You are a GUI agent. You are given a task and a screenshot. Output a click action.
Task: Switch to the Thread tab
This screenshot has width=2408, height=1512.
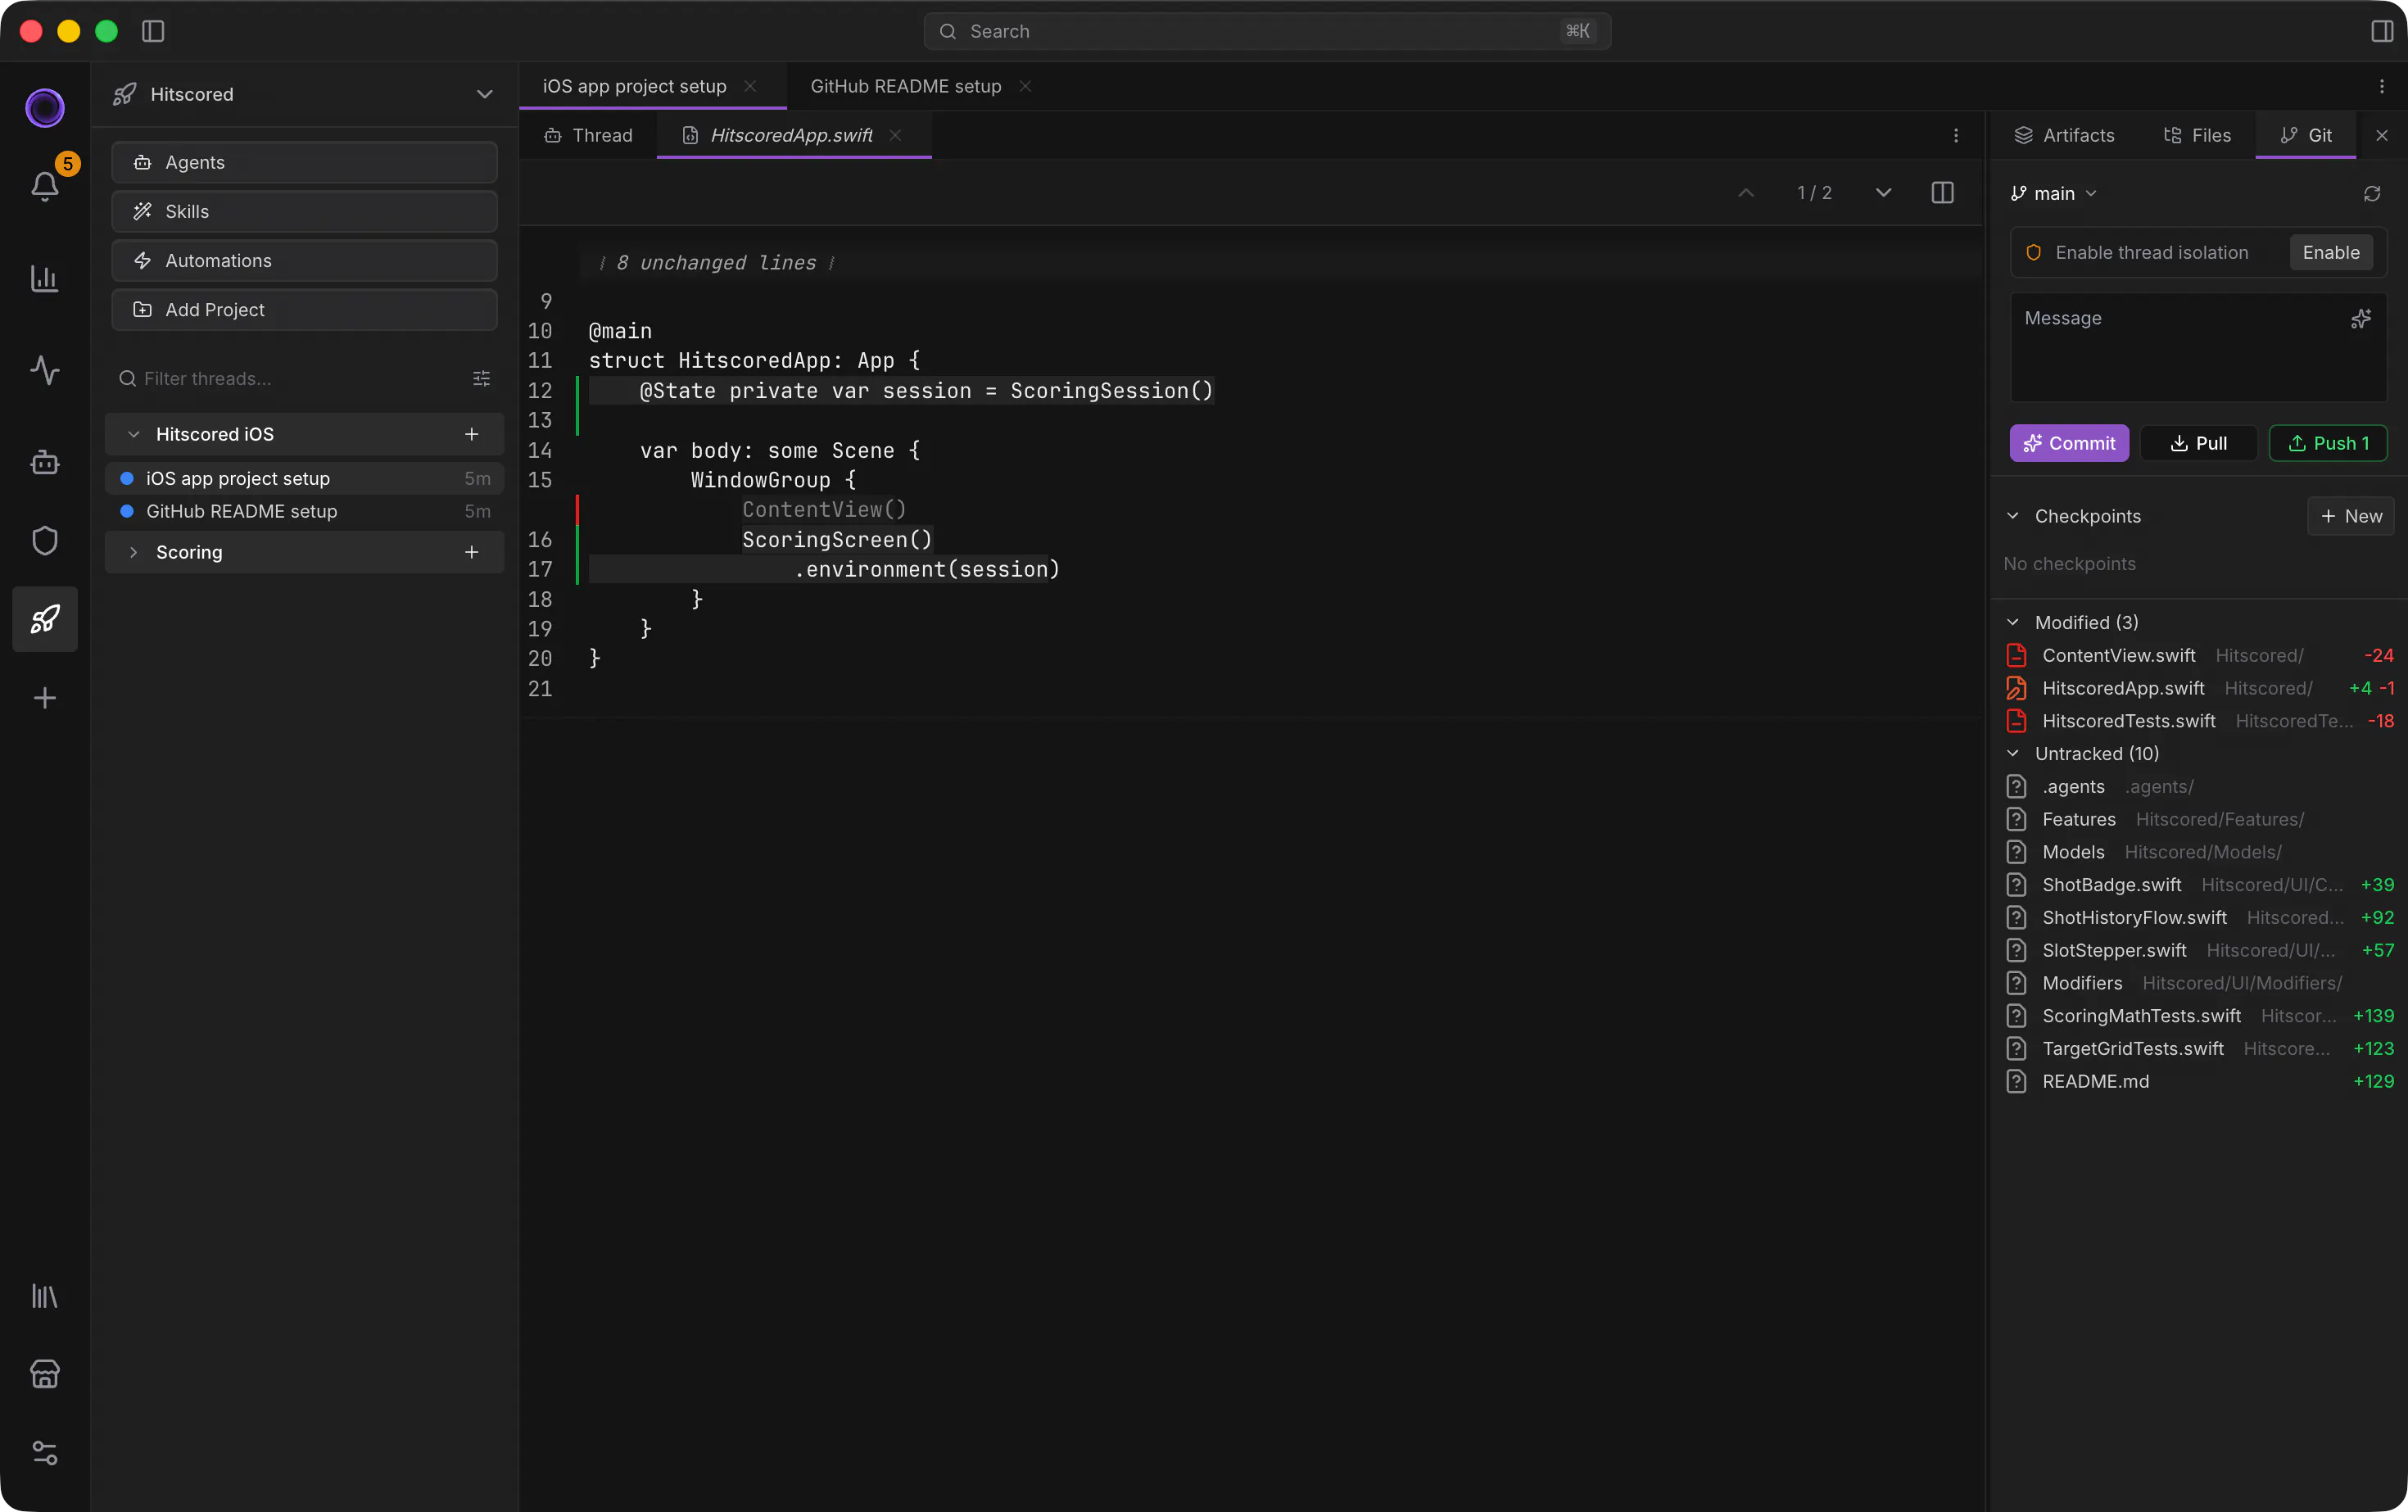tap(588, 135)
